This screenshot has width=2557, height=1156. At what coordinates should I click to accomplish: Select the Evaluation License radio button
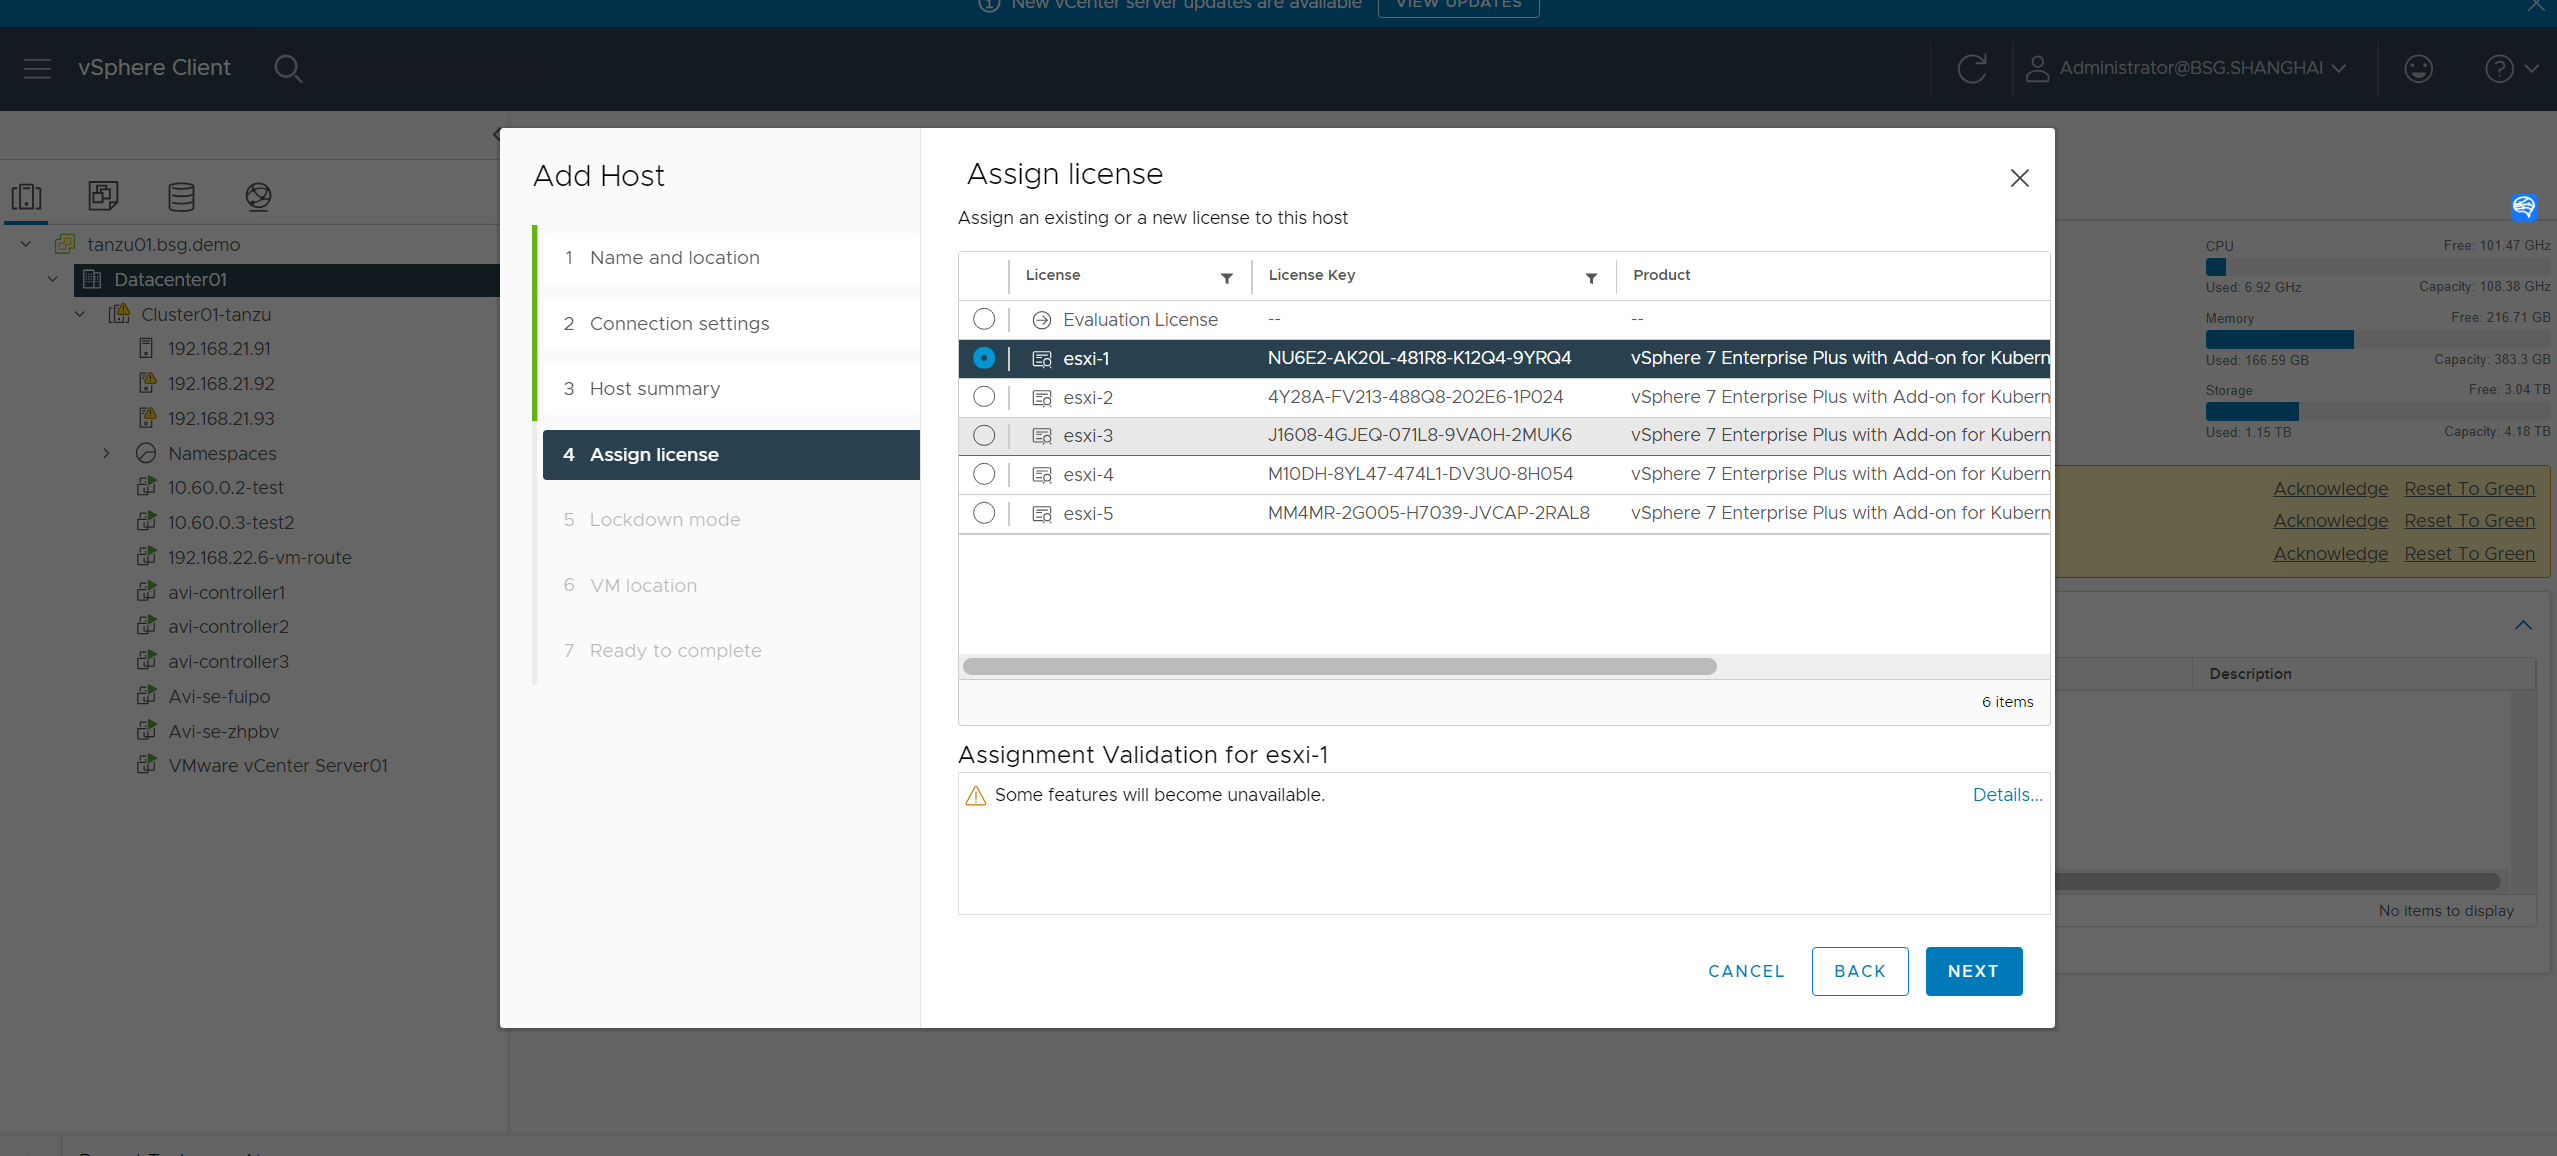point(984,319)
